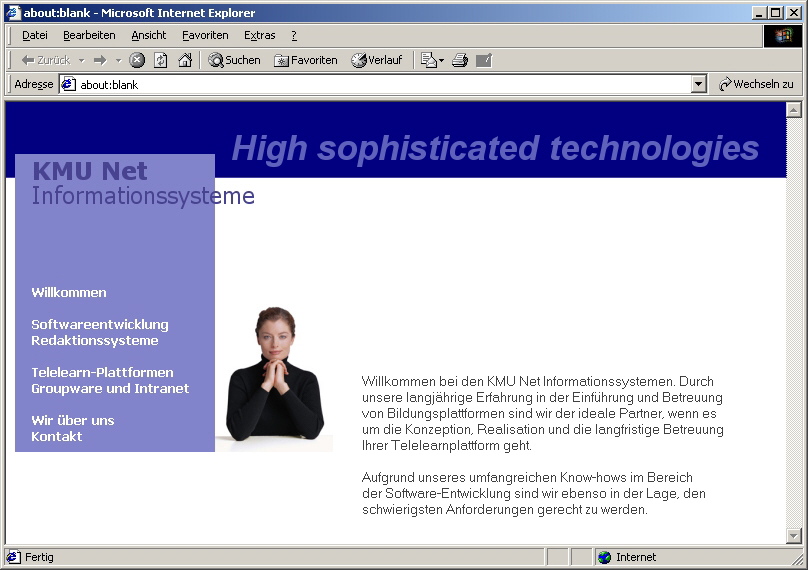
Task: Close the Internet Explorer window
Action: [x=794, y=13]
